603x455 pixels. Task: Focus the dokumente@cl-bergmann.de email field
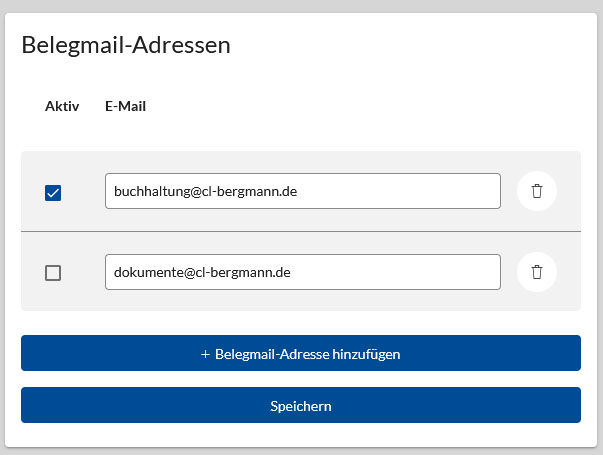coord(303,272)
